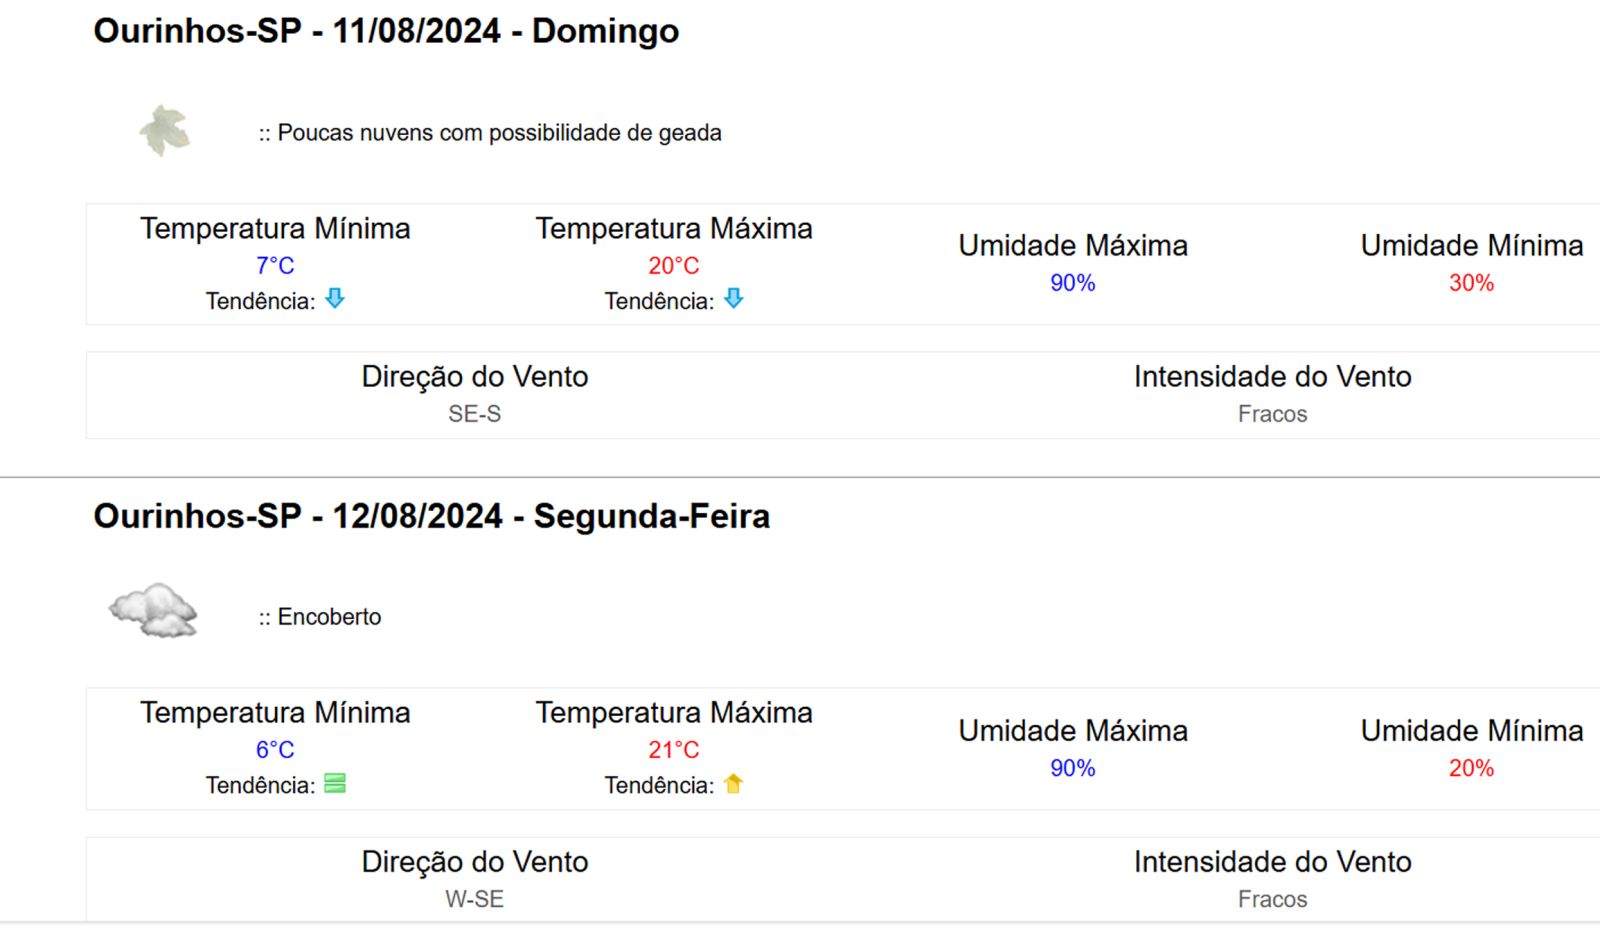This screenshot has width=1600, height=925.
Task: Click the yellow up arrow trend under 21°C
Action: [x=733, y=784]
